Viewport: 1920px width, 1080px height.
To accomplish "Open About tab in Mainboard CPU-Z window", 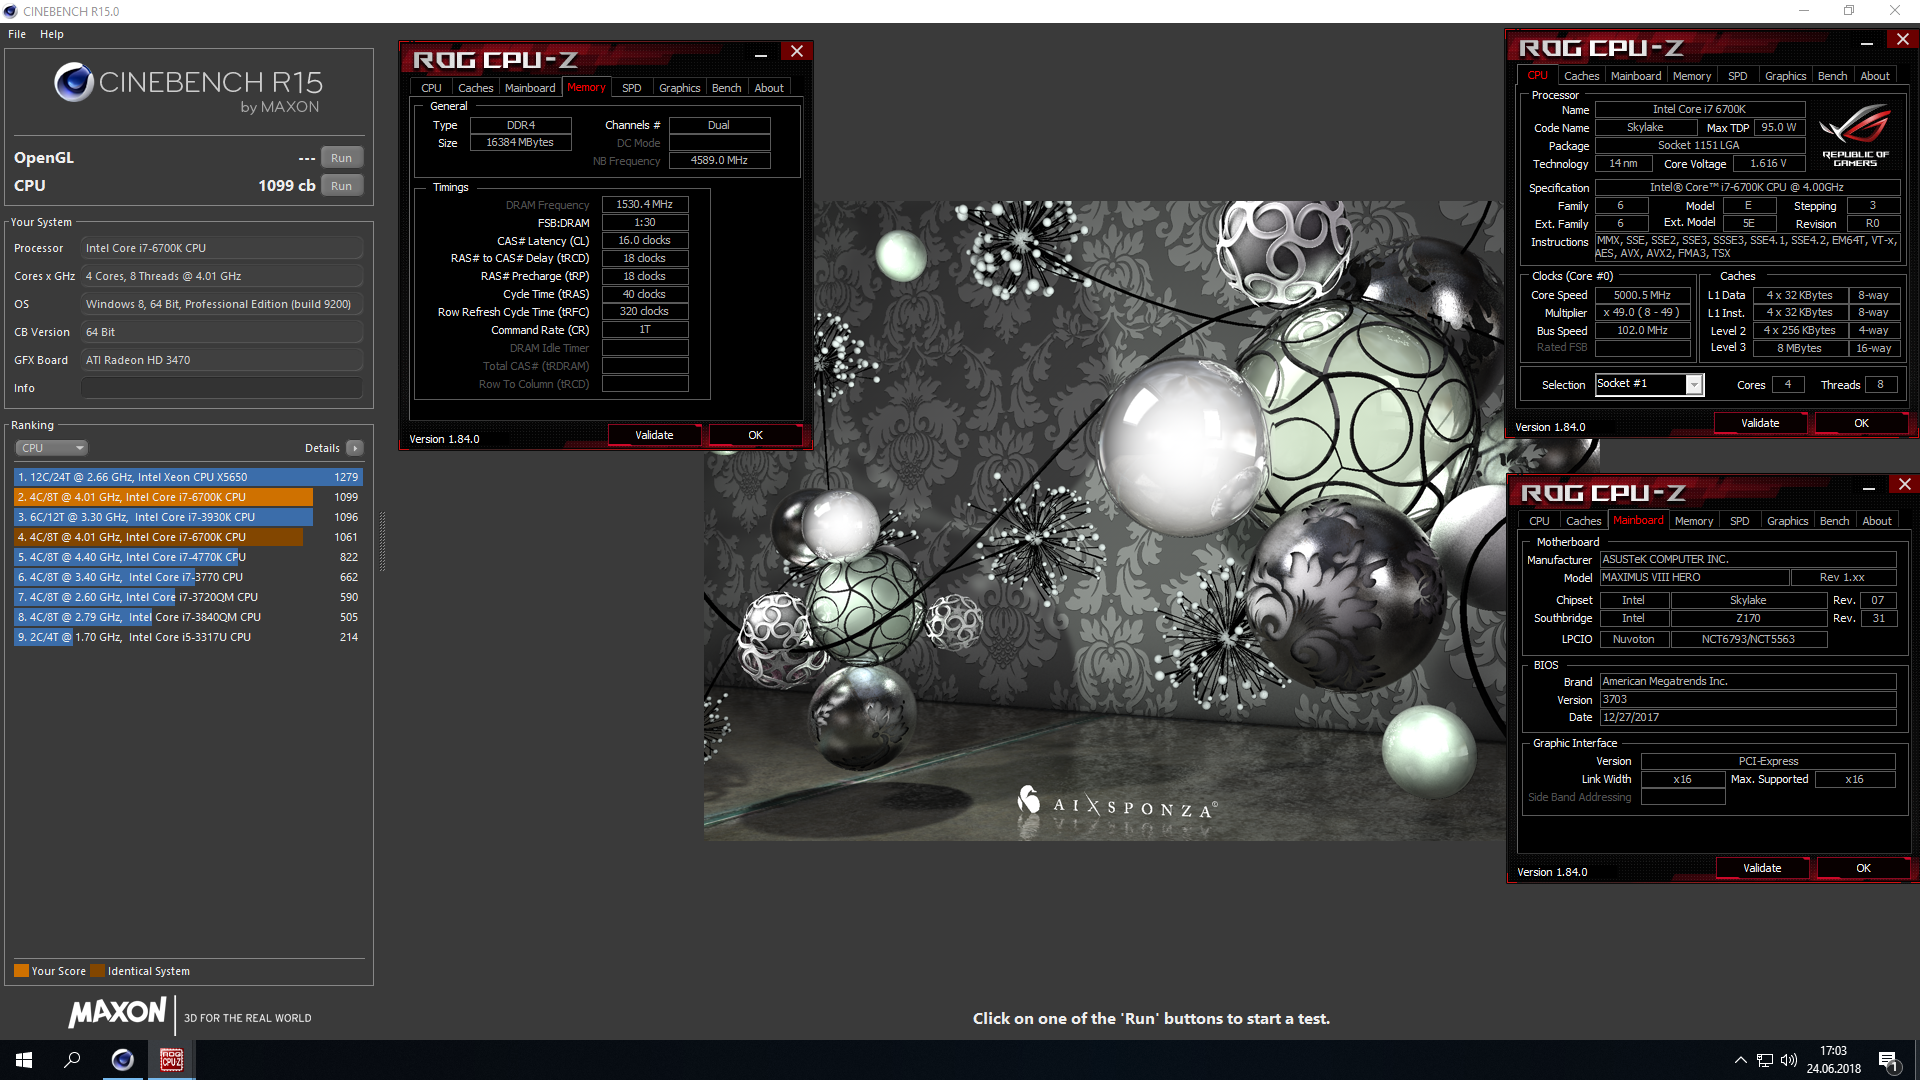I will click(x=1877, y=521).
